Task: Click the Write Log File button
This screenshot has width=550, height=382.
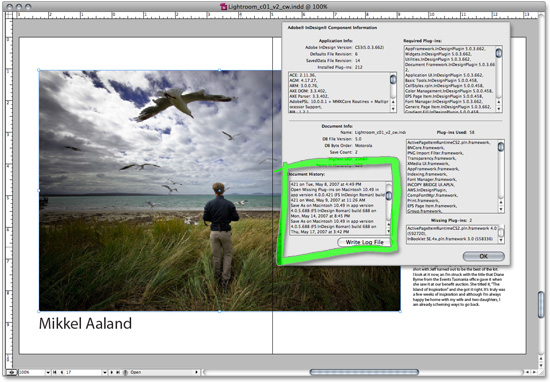Action: tap(364, 242)
